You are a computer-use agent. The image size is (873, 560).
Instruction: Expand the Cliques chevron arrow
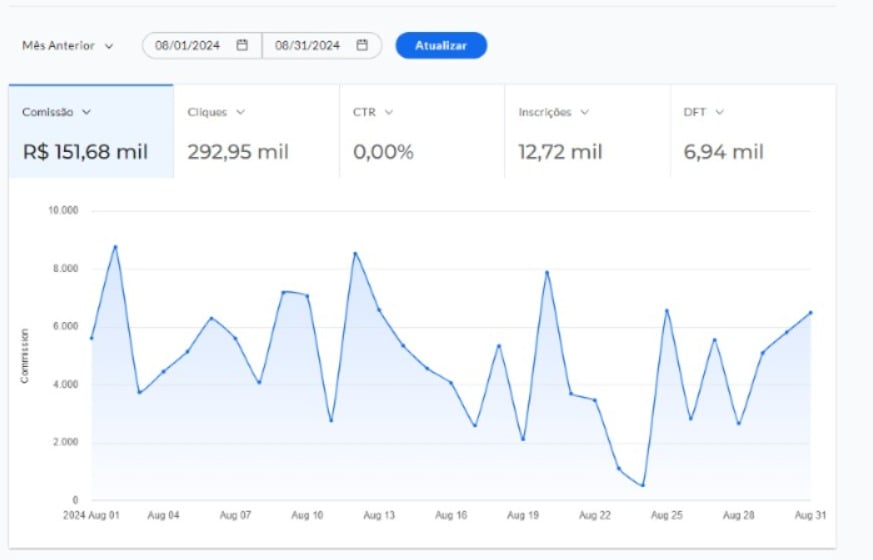point(240,112)
